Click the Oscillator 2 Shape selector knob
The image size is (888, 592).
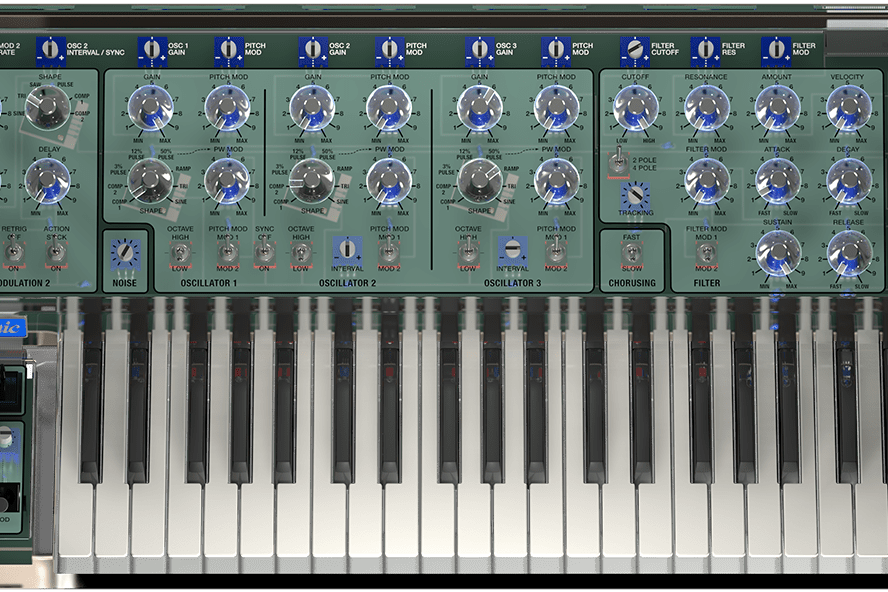311,180
